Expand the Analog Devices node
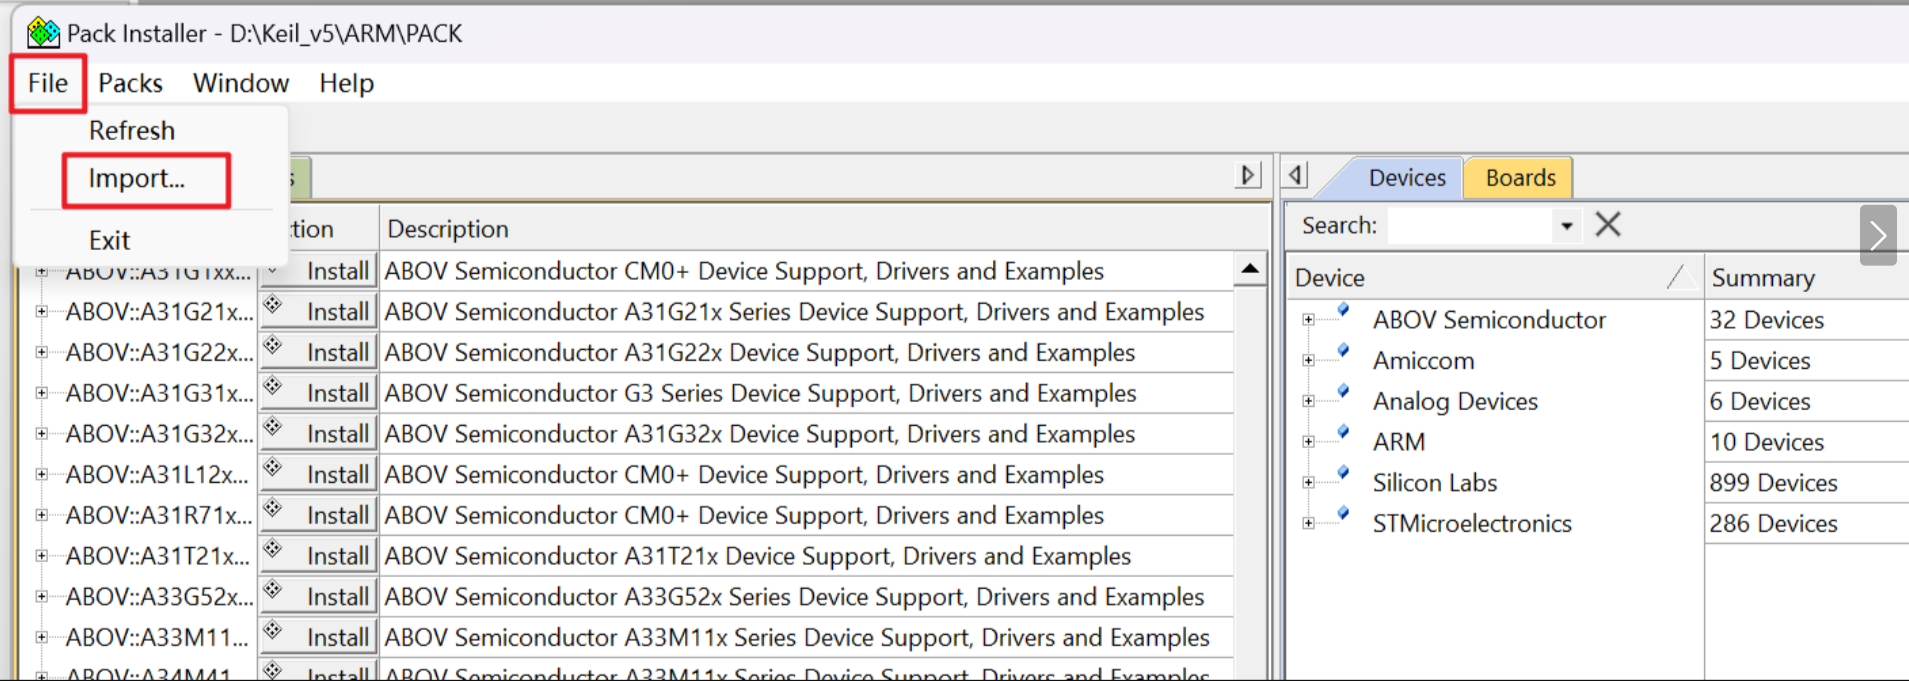This screenshot has height=681, width=1909. pos(1308,401)
